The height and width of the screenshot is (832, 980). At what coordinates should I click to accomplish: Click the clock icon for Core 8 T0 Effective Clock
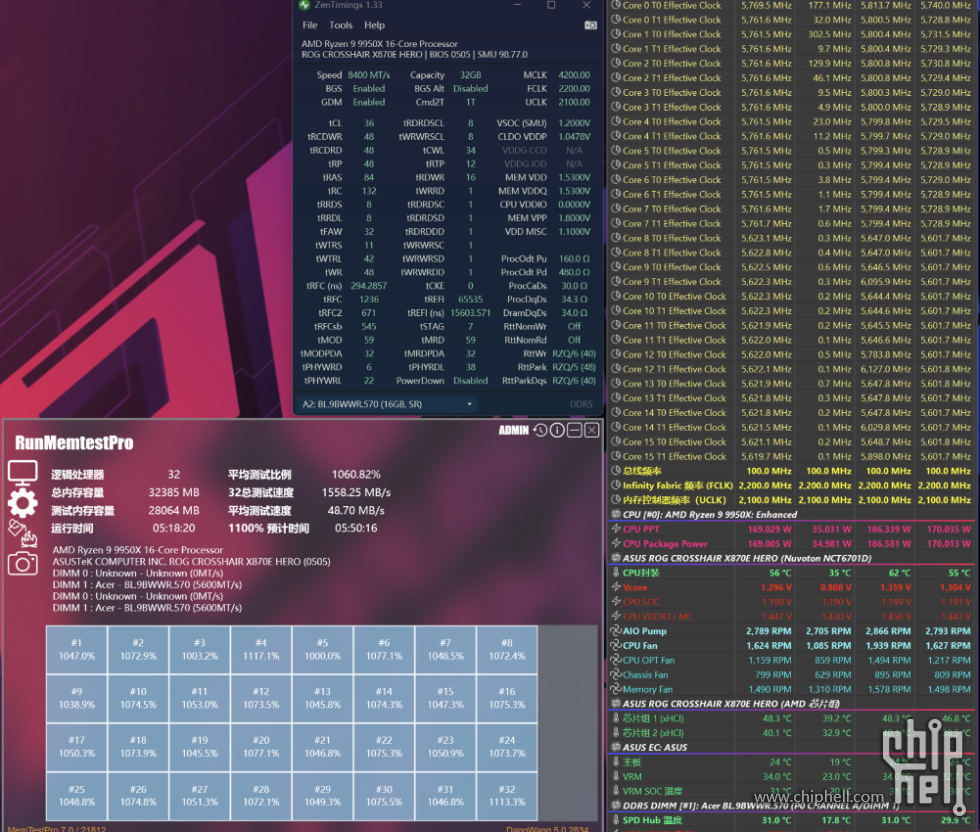point(616,238)
